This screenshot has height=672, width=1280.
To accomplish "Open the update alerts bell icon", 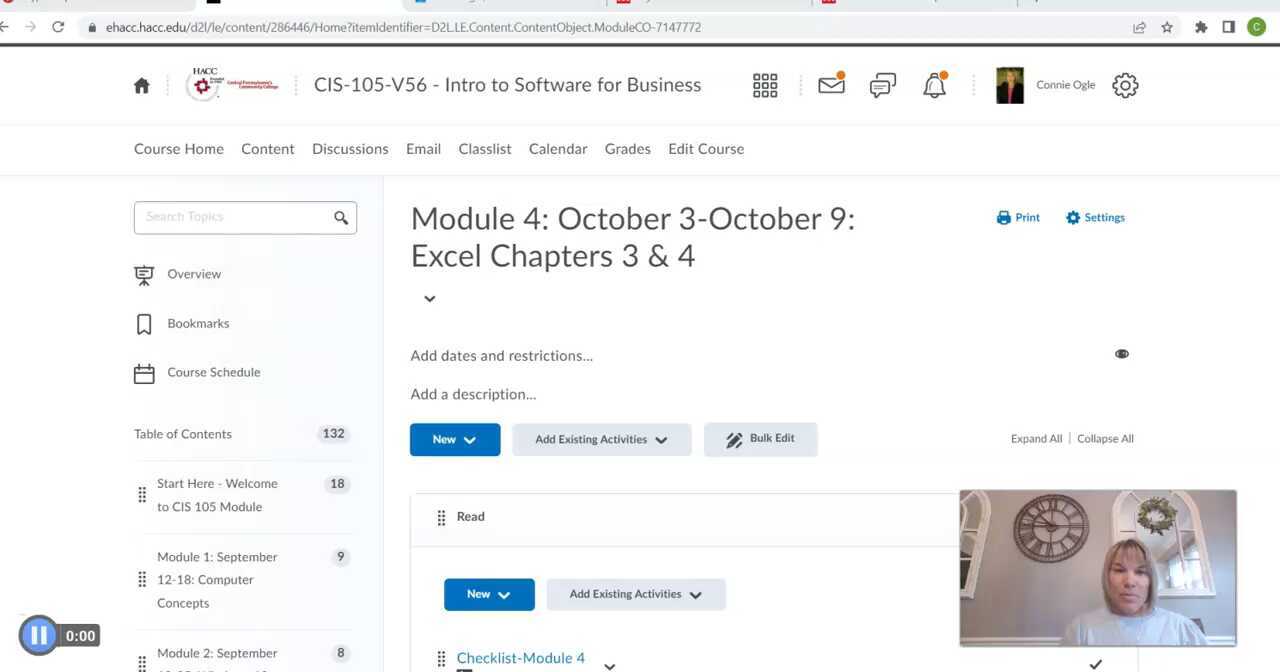I will pyautogui.click(x=934, y=86).
